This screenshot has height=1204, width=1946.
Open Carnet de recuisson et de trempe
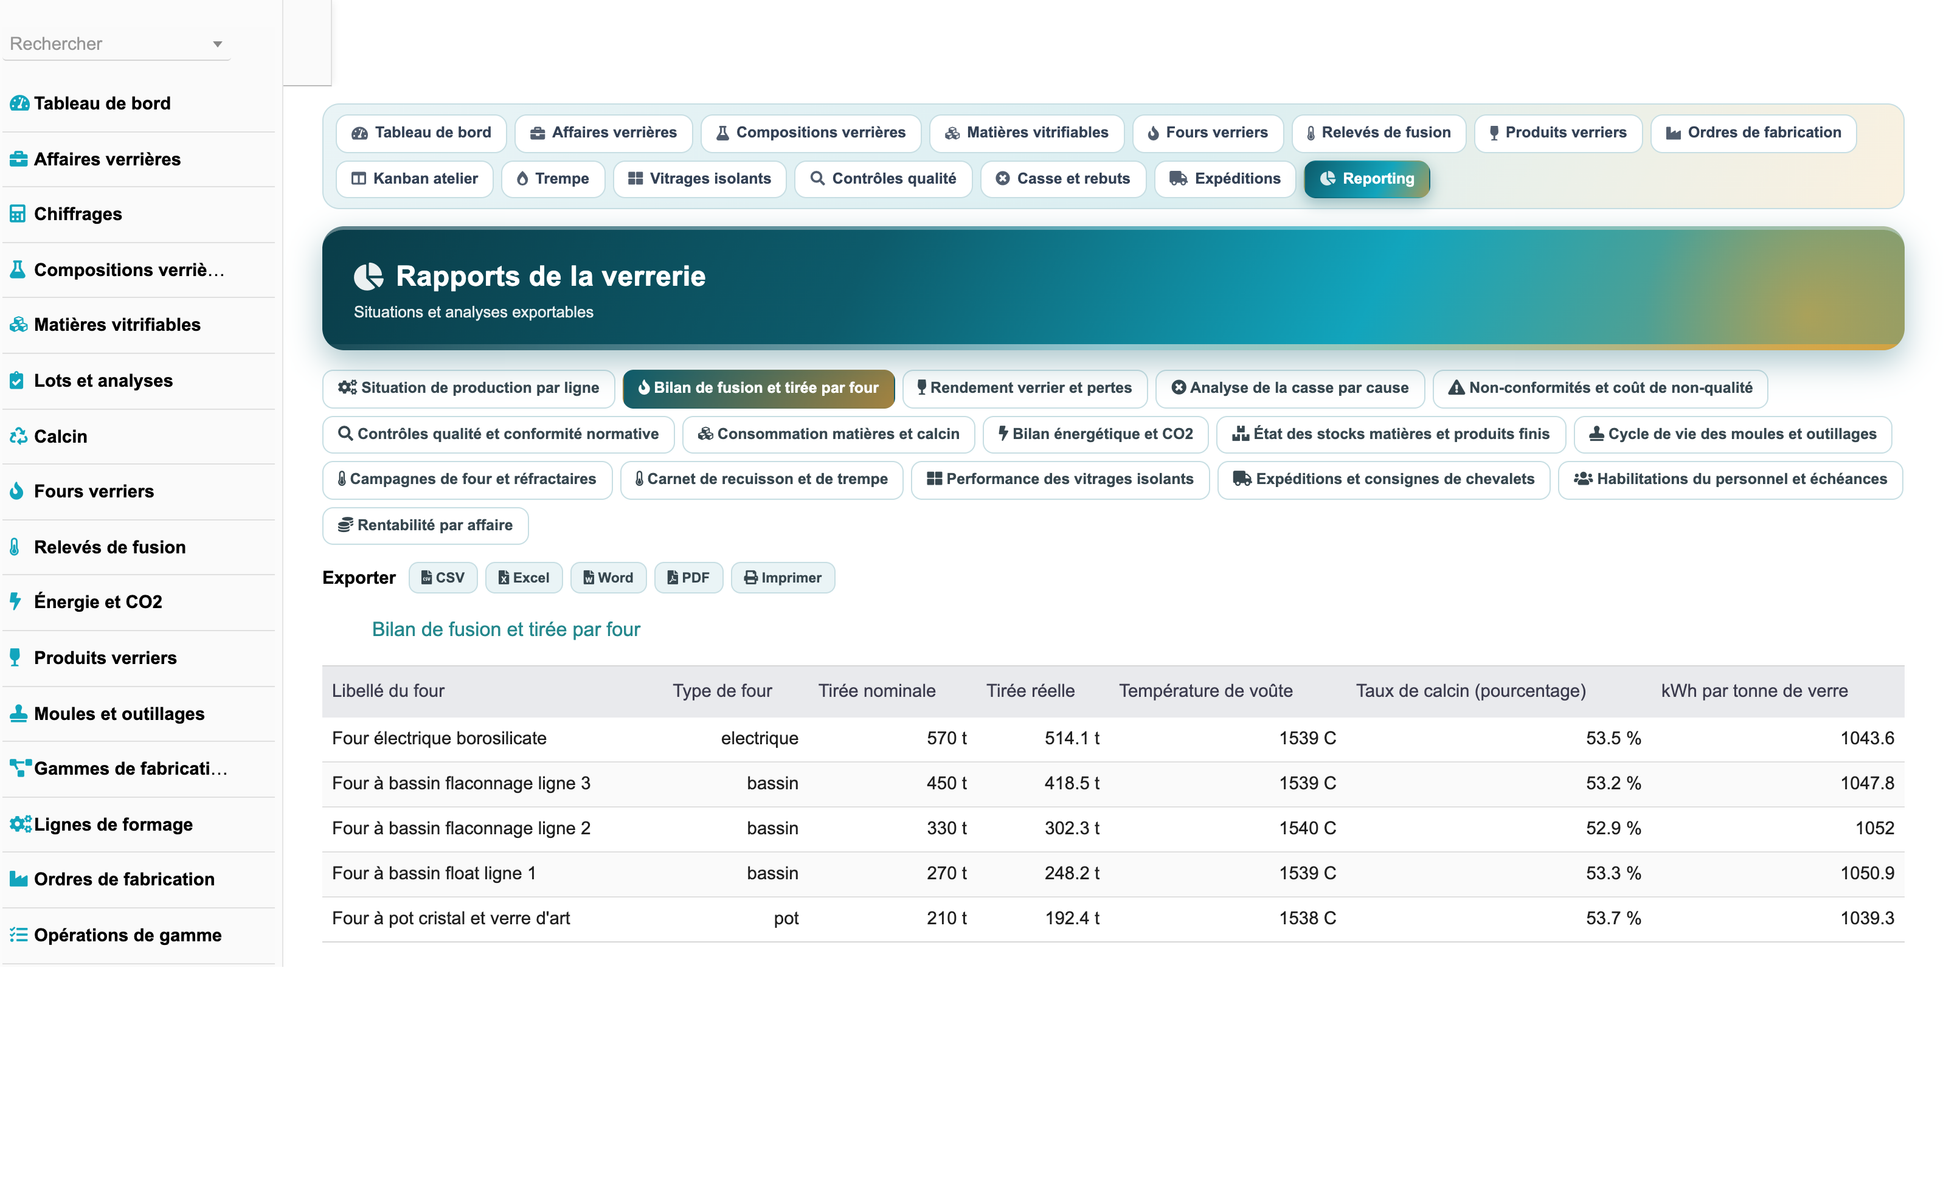click(x=762, y=479)
